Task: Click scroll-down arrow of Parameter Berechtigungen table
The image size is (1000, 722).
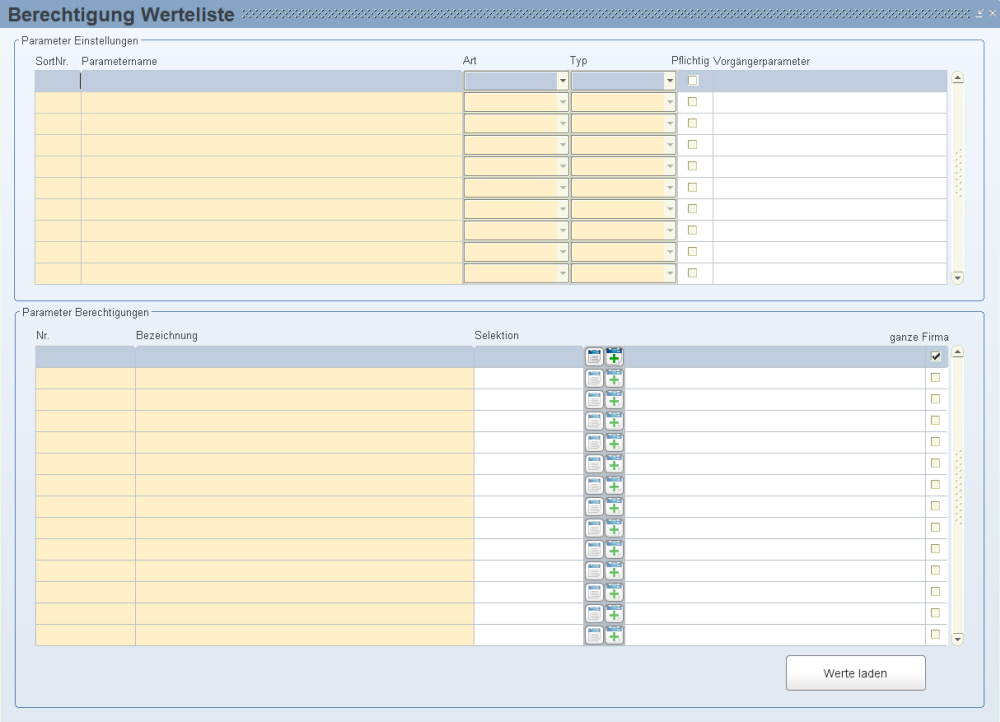Action: (958, 638)
